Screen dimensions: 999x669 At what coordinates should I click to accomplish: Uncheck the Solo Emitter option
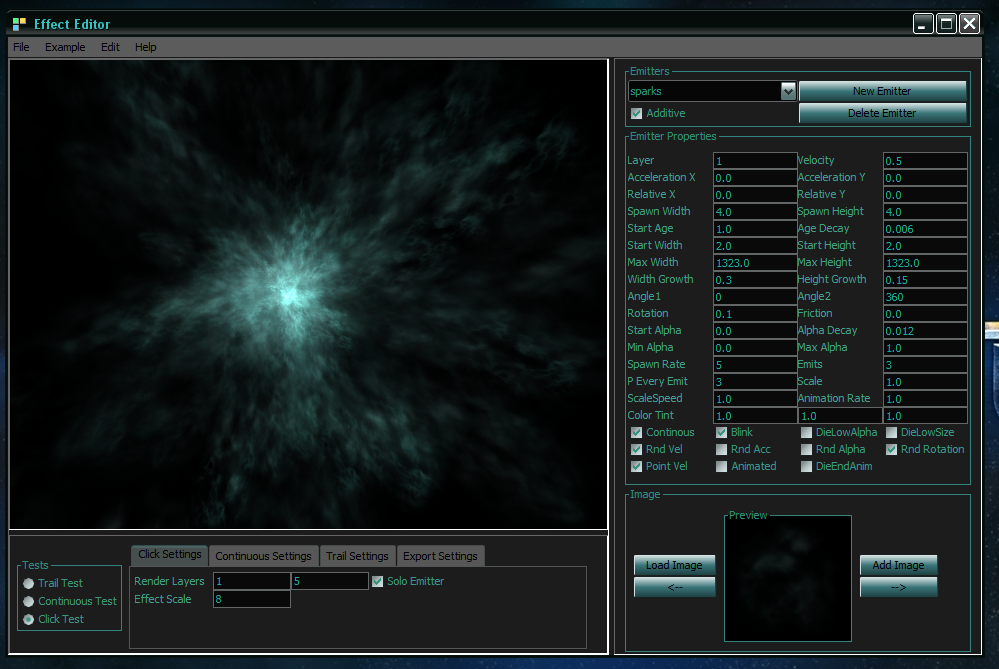coord(377,581)
